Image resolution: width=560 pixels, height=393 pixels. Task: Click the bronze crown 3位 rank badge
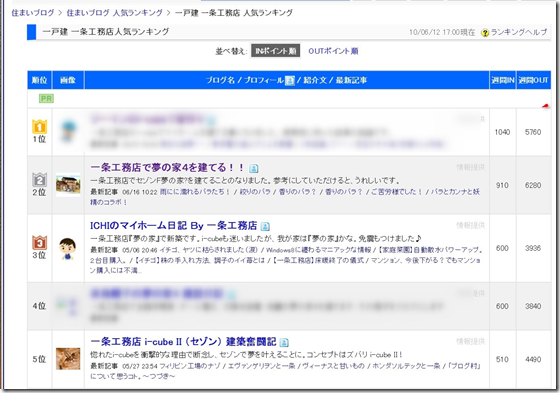coord(40,243)
